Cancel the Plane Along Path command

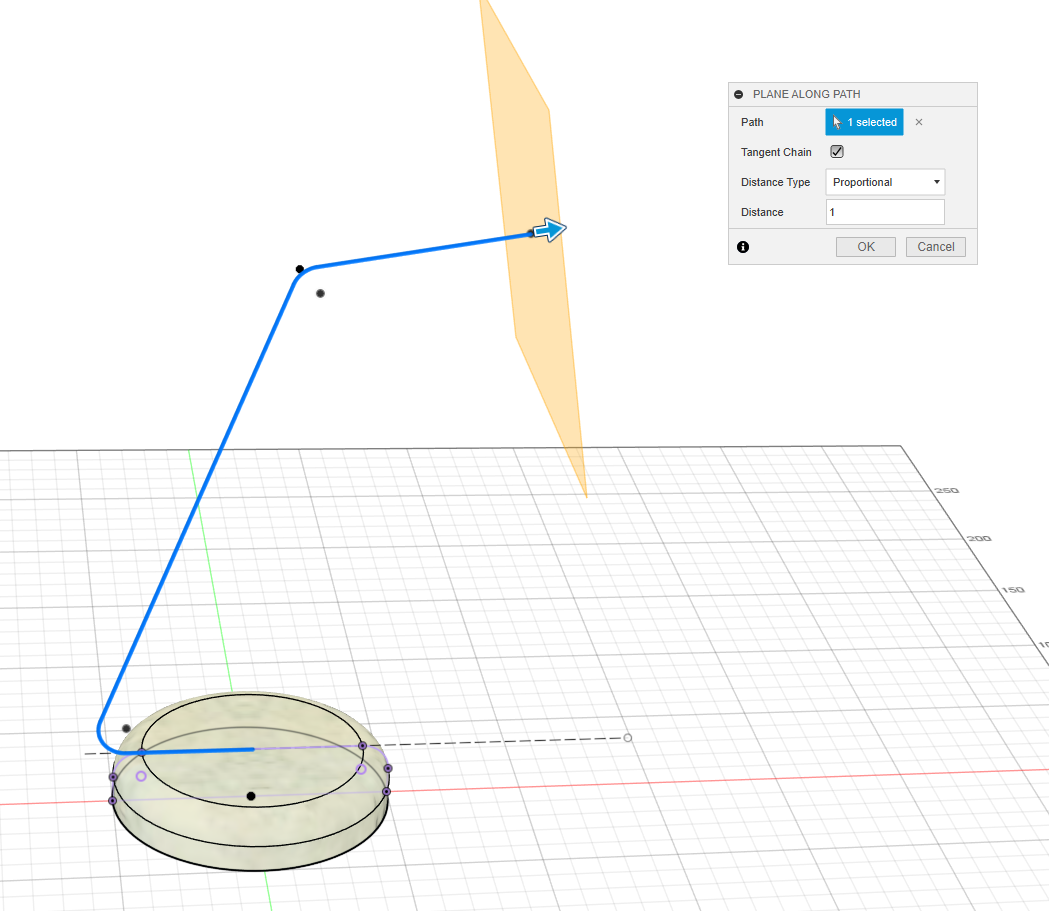tap(935, 247)
